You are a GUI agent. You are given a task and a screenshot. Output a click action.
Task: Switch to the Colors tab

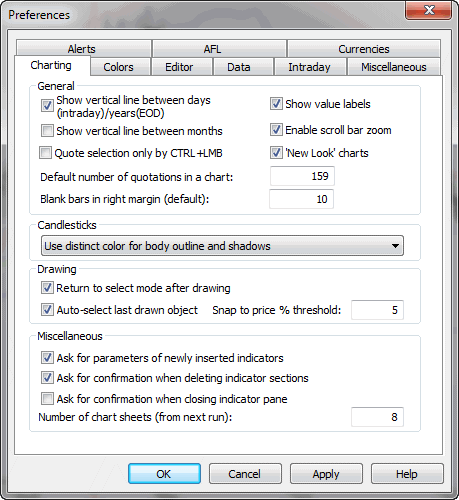118,67
